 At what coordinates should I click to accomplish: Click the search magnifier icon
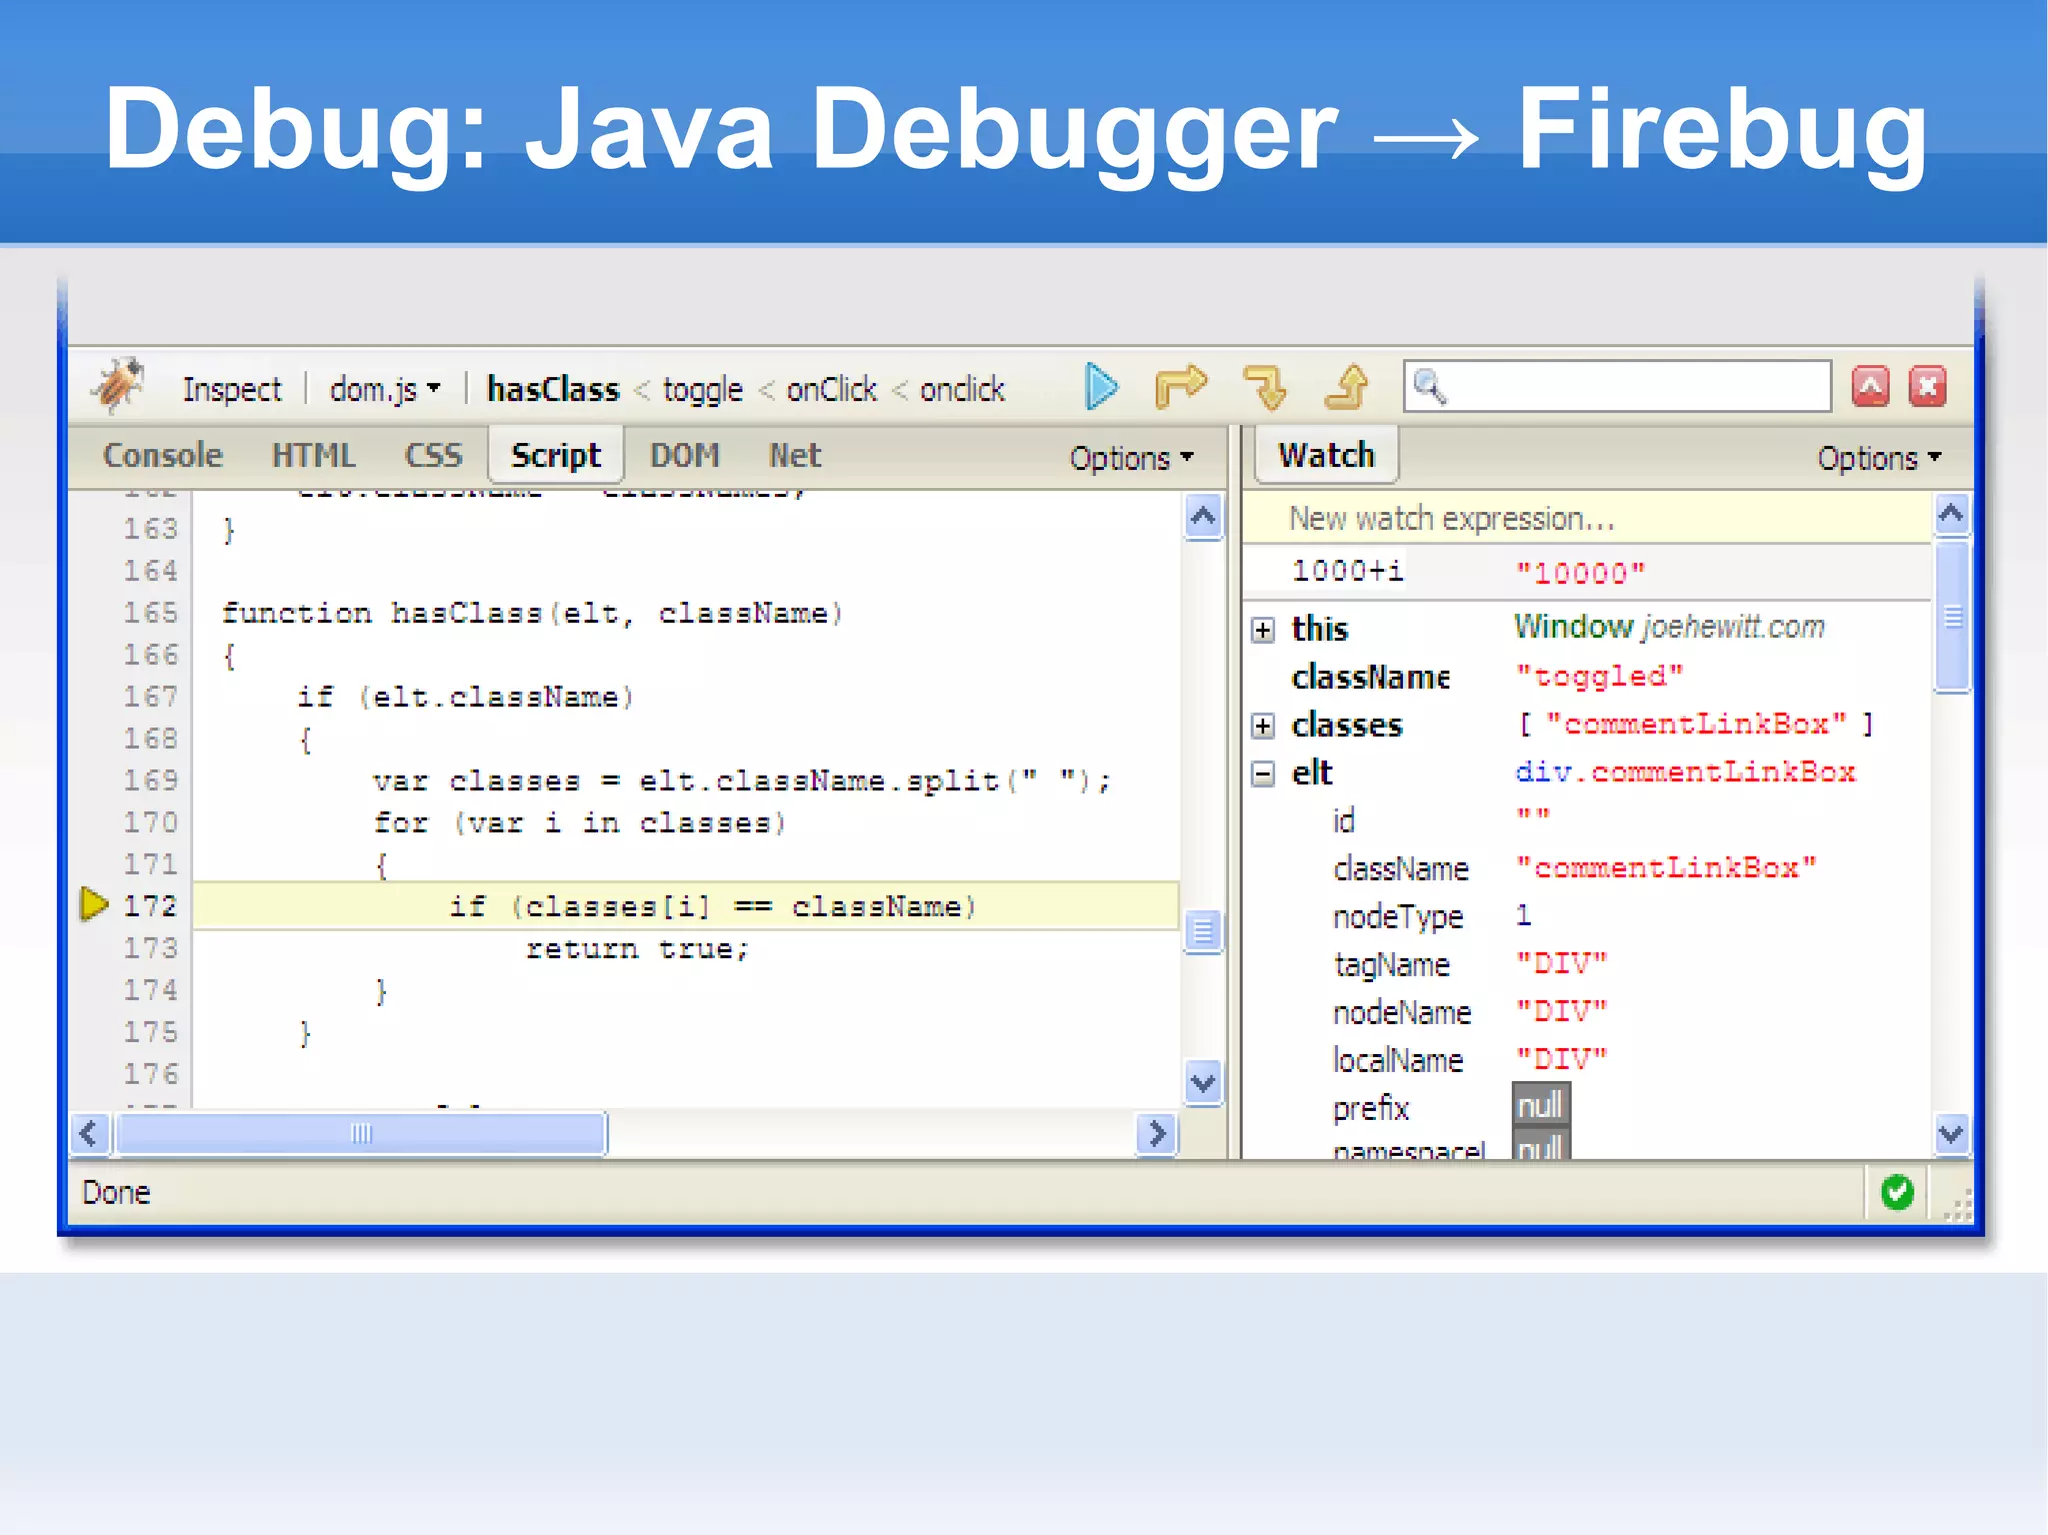click(x=1431, y=386)
